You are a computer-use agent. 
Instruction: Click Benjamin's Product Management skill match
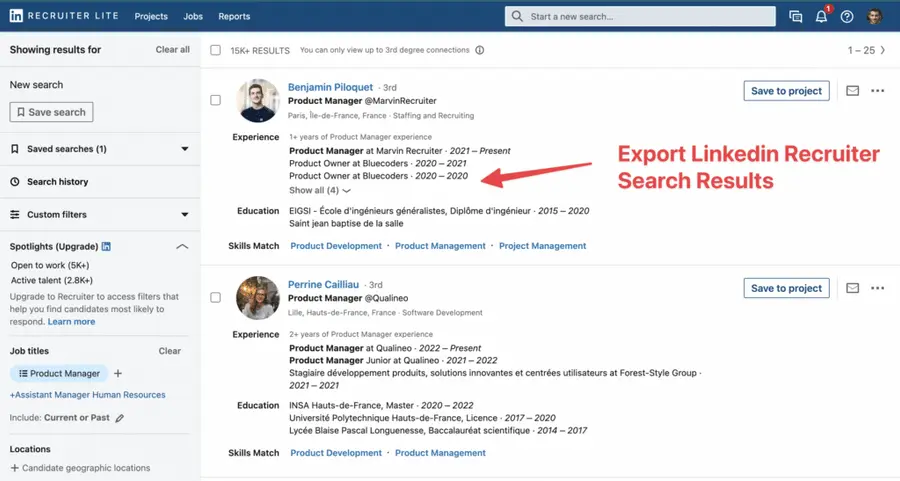click(x=440, y=246)
